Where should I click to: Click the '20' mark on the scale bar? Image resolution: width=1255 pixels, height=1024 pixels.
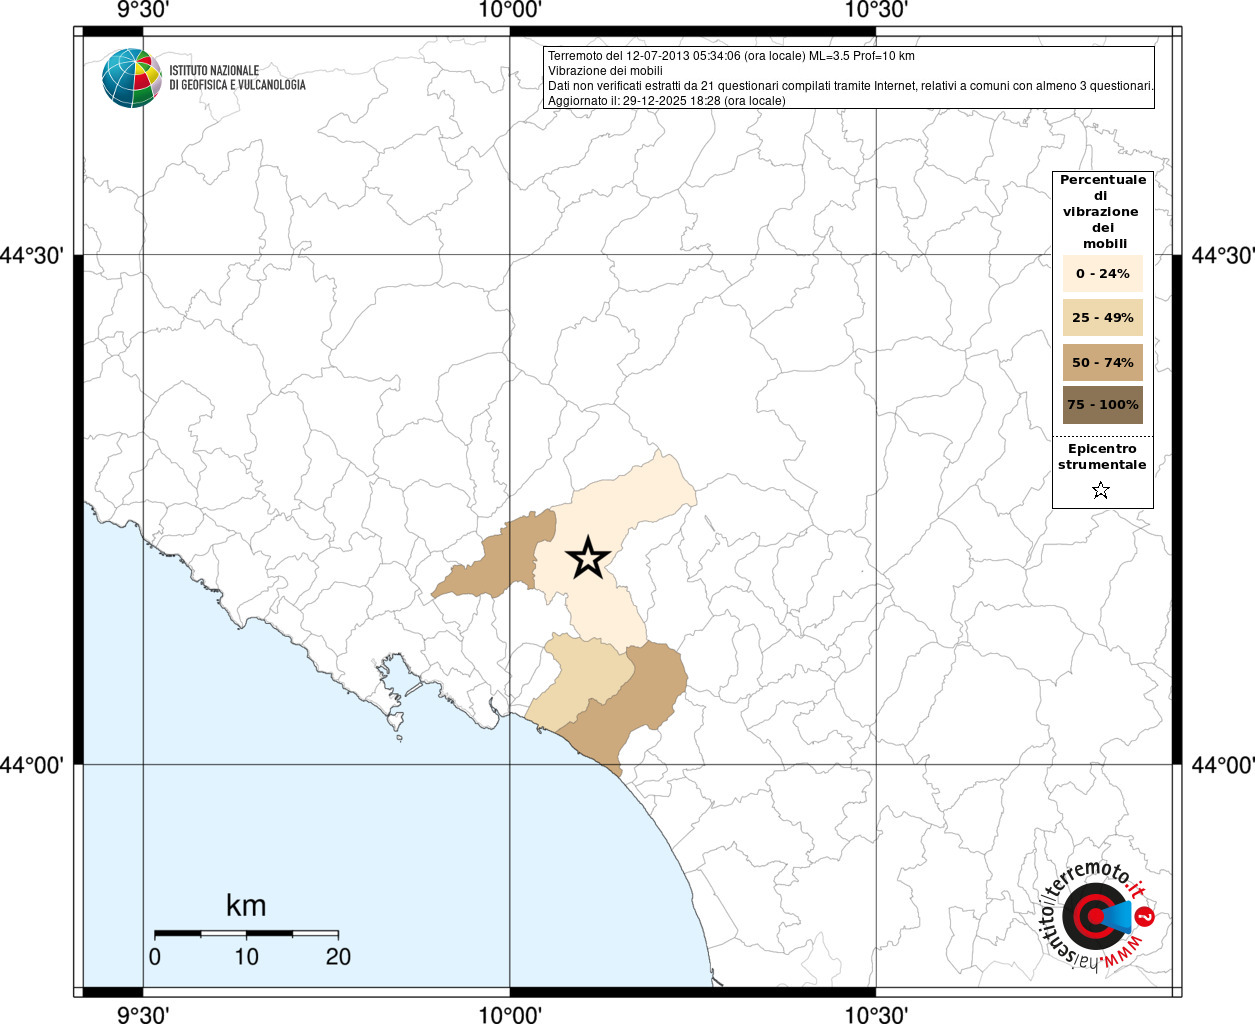(338, 957)
